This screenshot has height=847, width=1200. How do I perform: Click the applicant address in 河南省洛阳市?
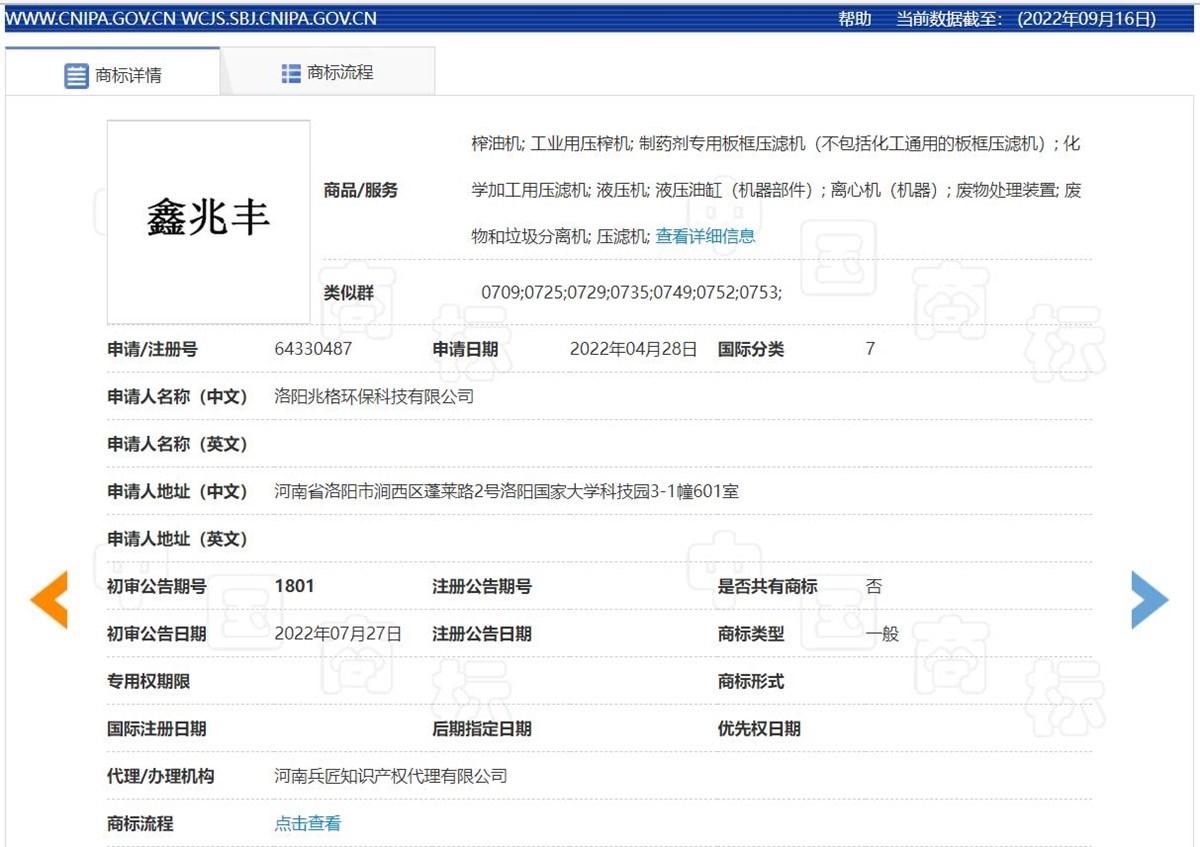pos(506,492)
